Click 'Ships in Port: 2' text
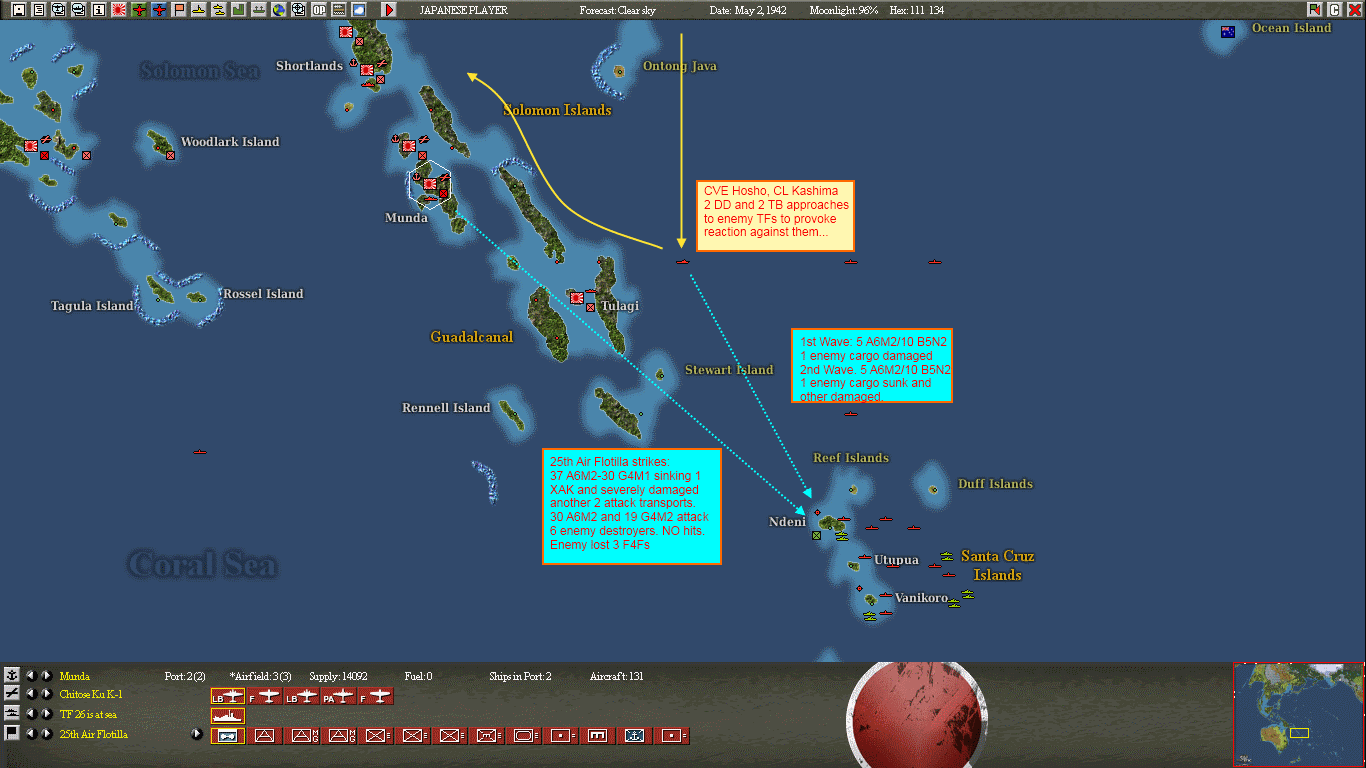 (x=520, y=677)
